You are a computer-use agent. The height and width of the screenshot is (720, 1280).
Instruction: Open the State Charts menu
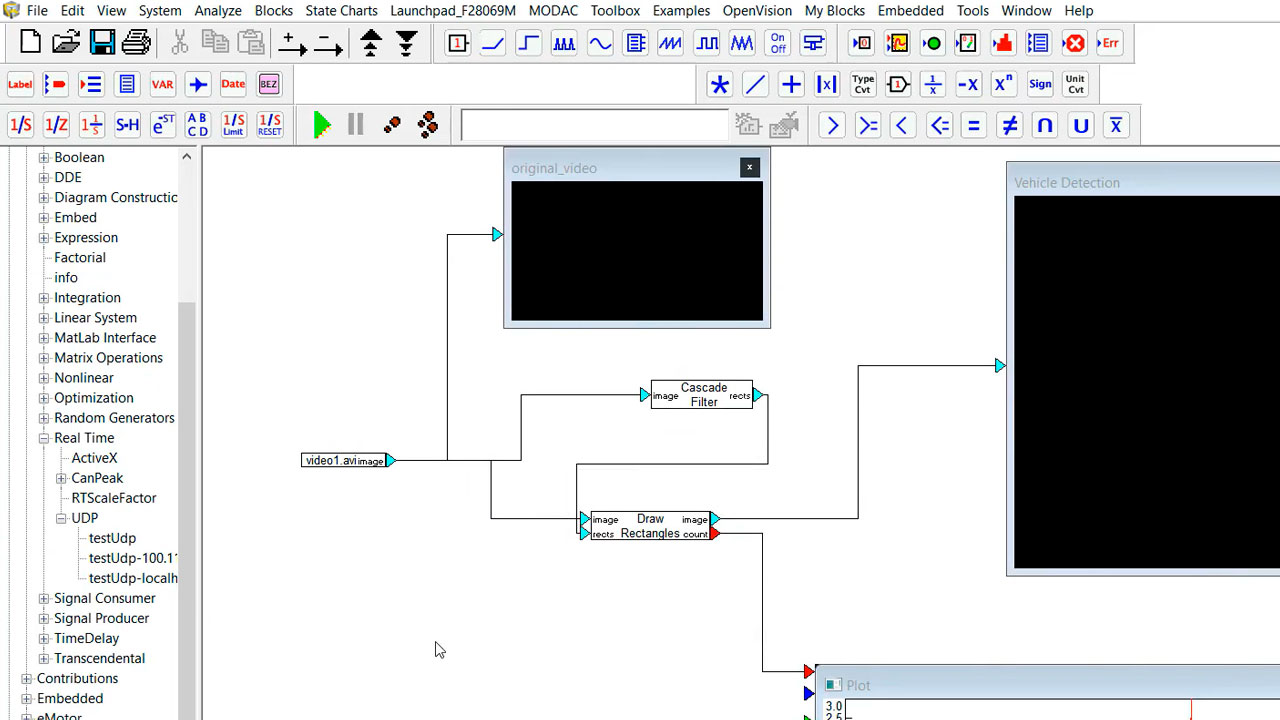[341, 11]
